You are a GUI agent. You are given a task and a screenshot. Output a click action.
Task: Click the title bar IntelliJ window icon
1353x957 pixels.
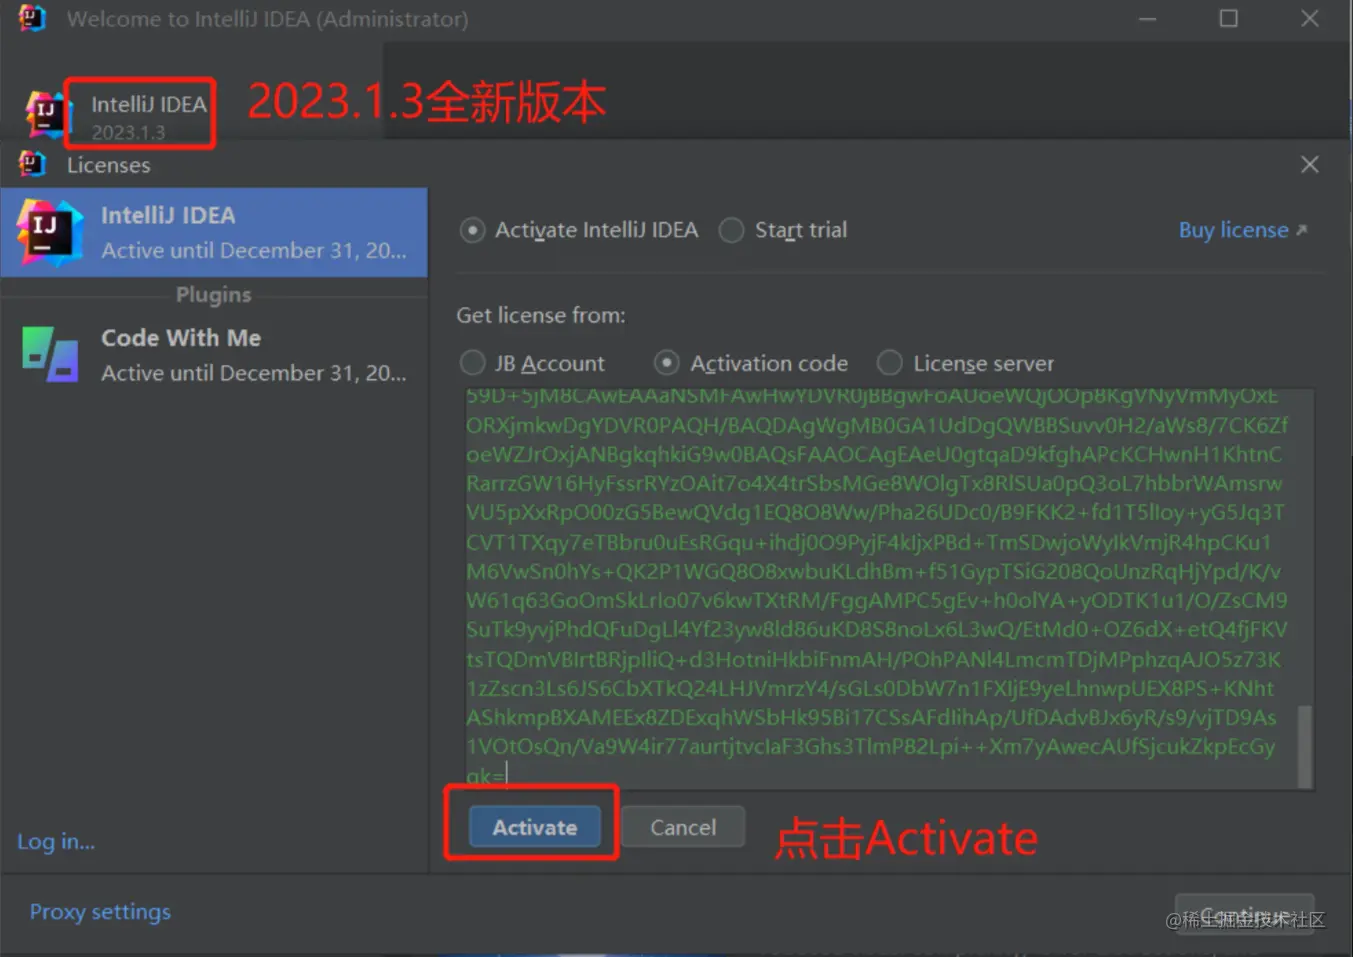point(32,18)
